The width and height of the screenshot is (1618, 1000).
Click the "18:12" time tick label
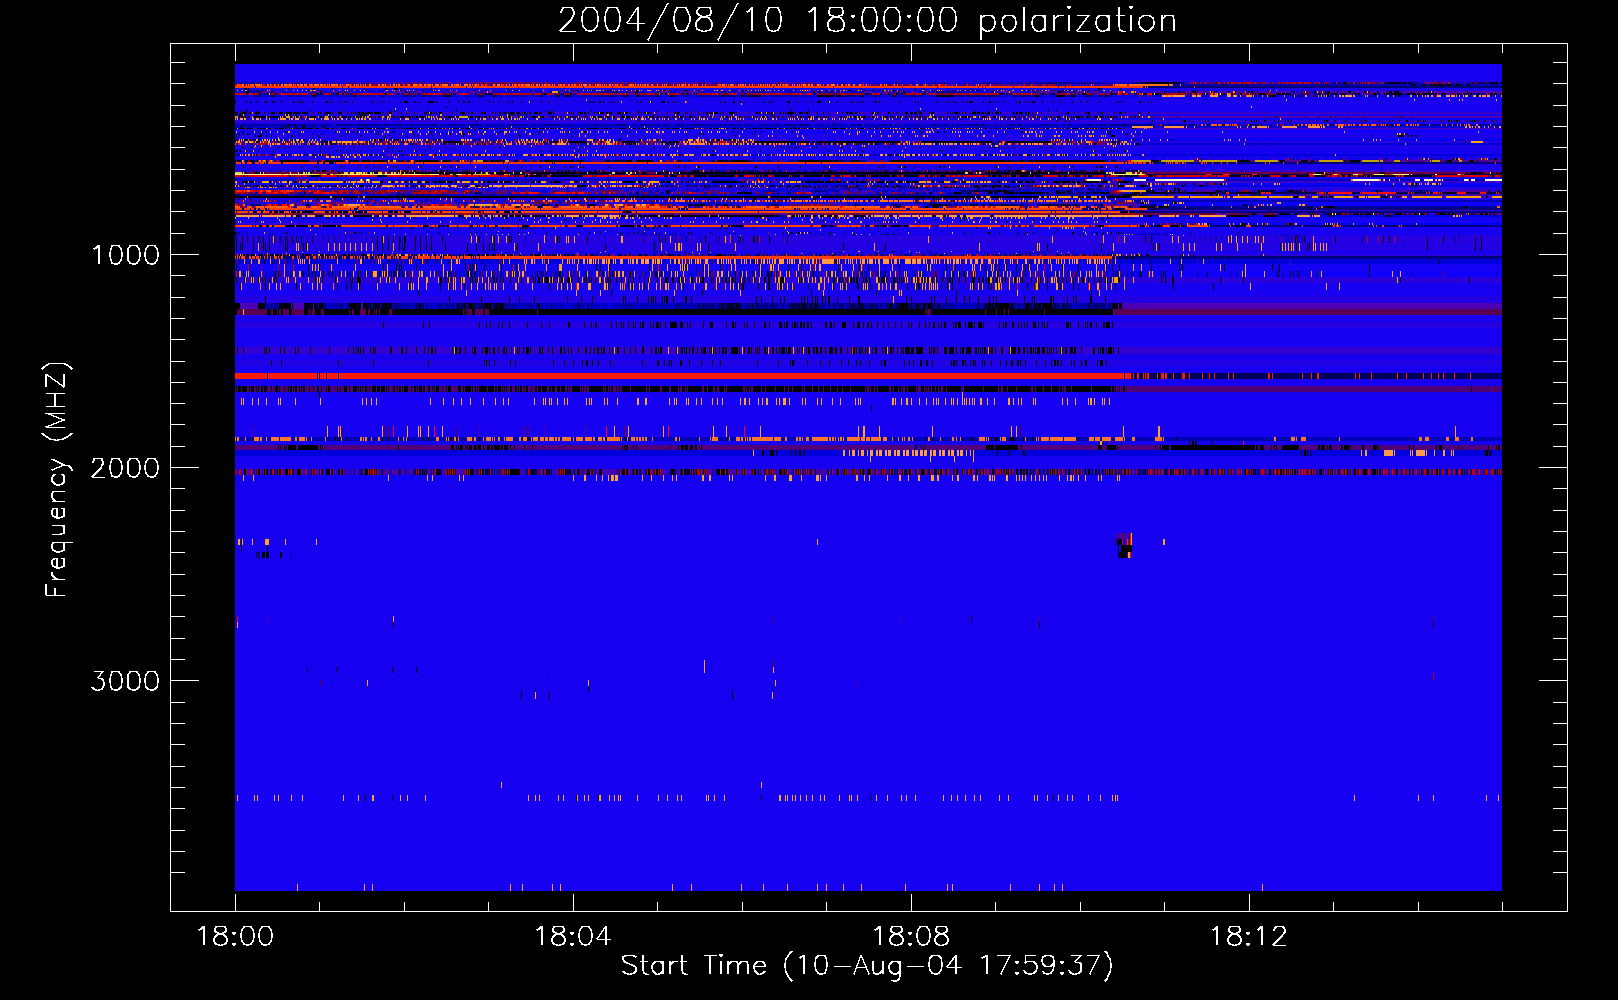(1249, 937)
